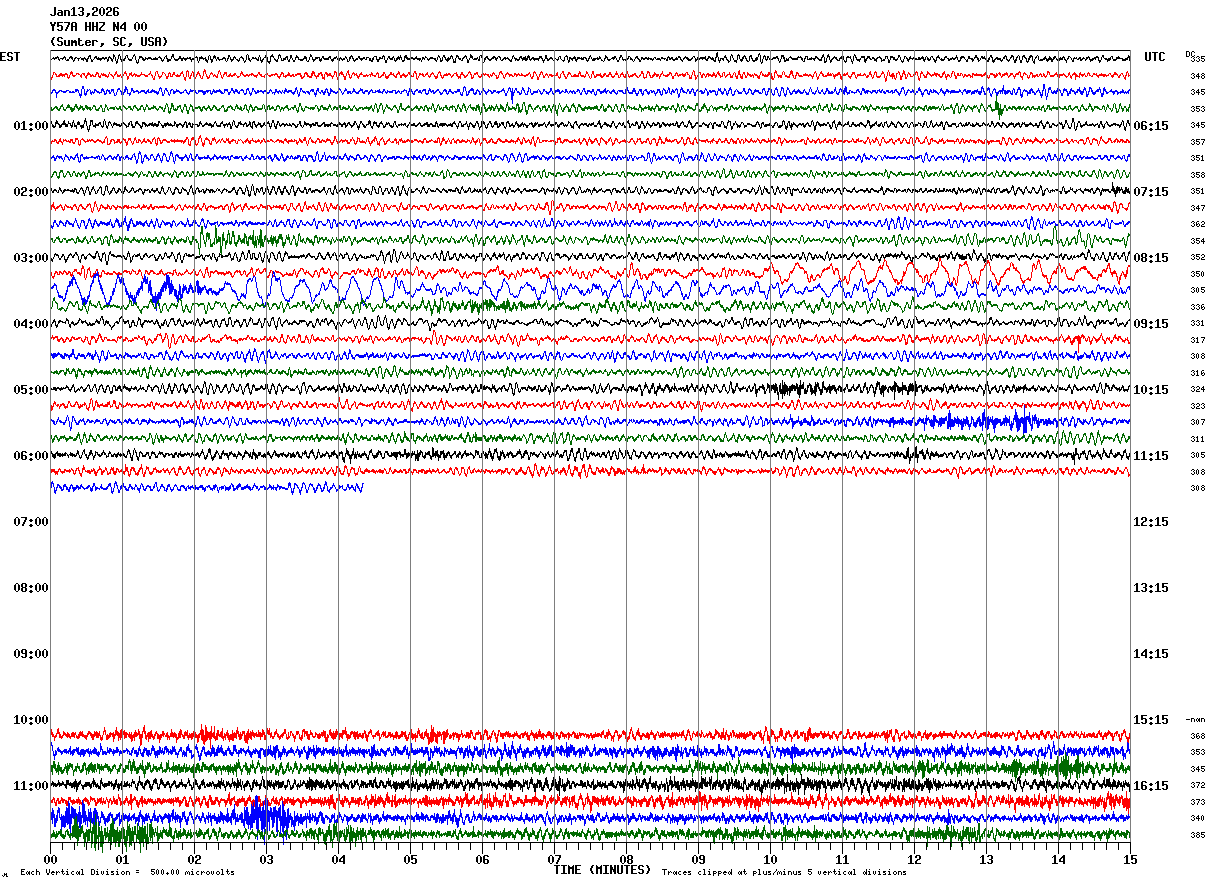Click the '10' minute tick label
1210x886 pixels.
point(770,859)
